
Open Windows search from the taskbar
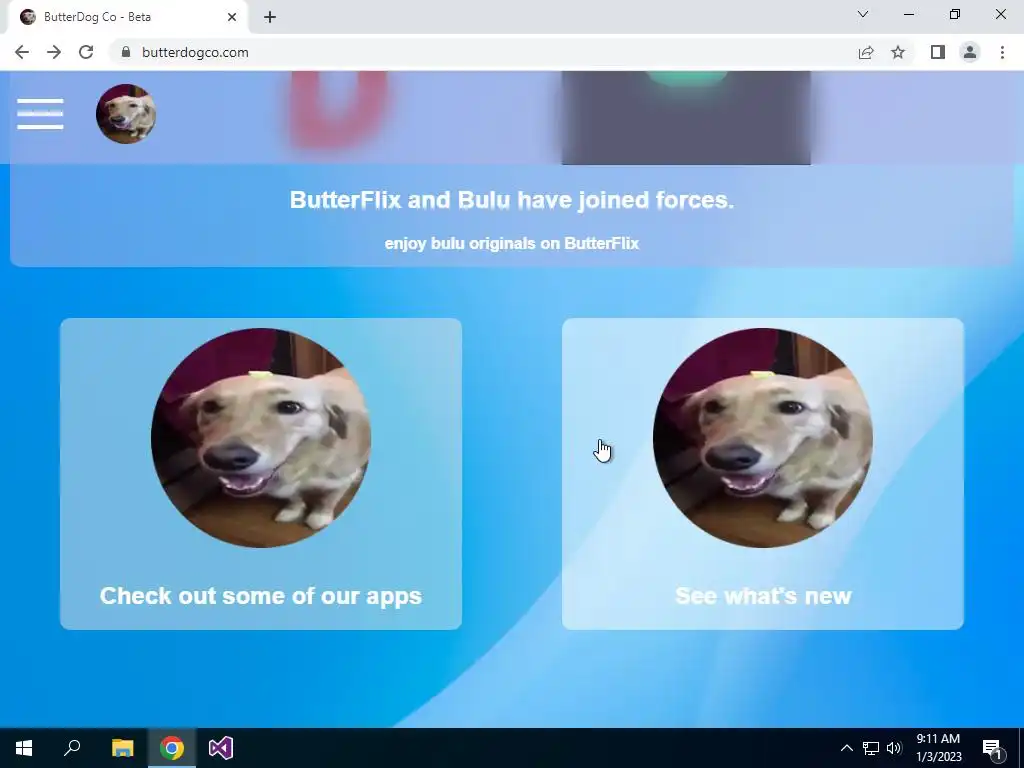pos(72,748)
